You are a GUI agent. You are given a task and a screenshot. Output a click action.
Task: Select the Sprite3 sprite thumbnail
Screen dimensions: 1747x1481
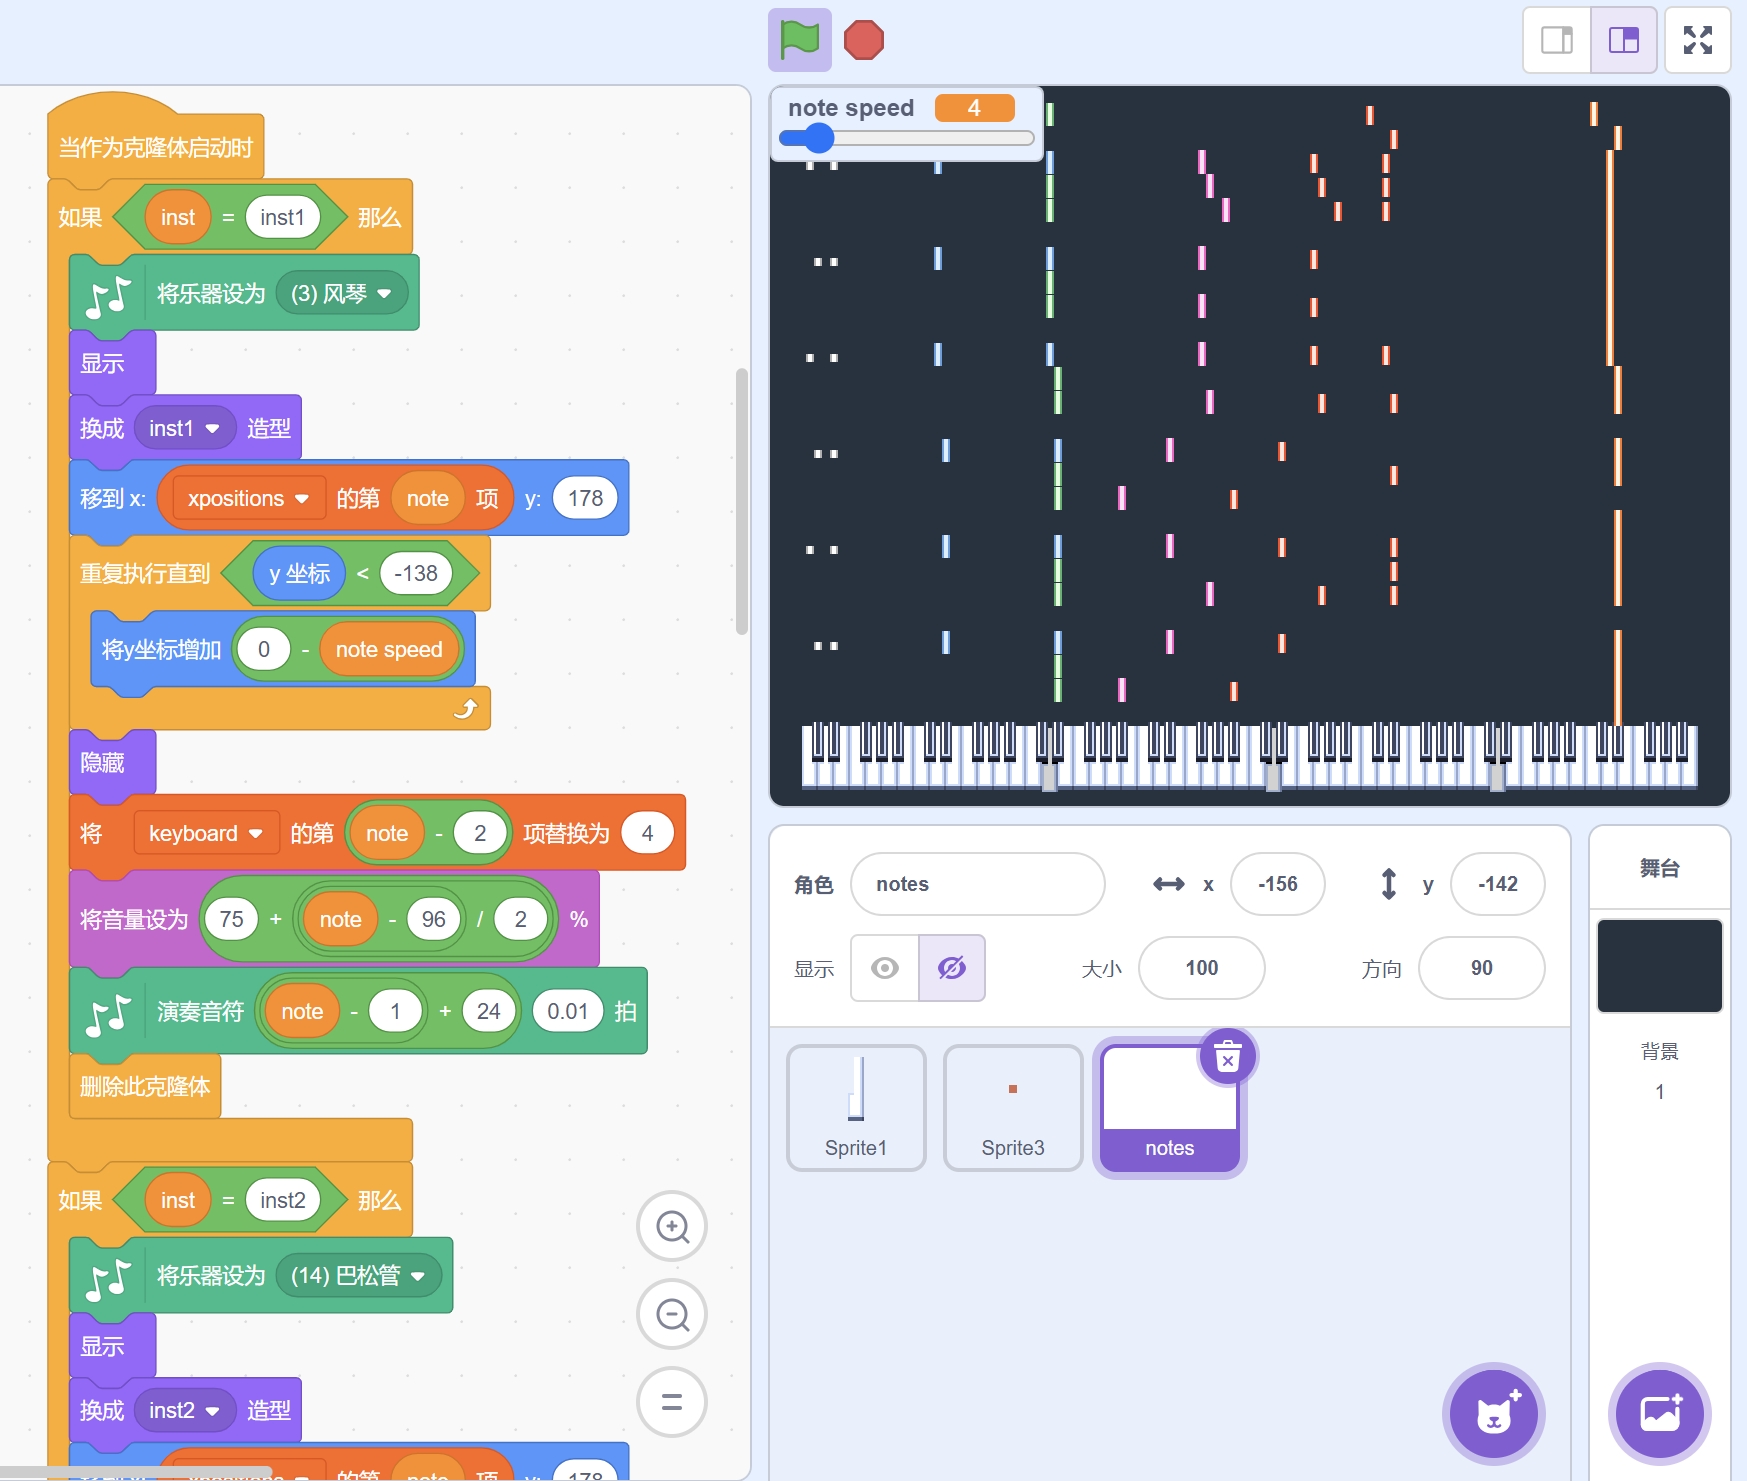pyautogui.click(x=1012, y=1108)
